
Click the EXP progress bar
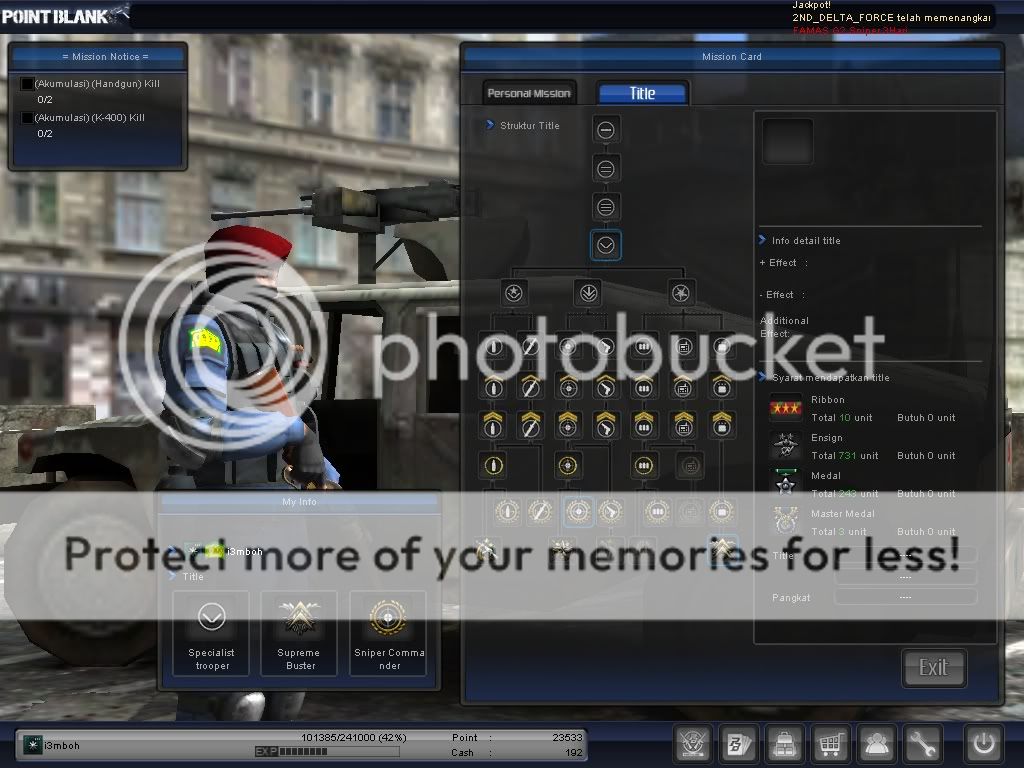(327, 752)
